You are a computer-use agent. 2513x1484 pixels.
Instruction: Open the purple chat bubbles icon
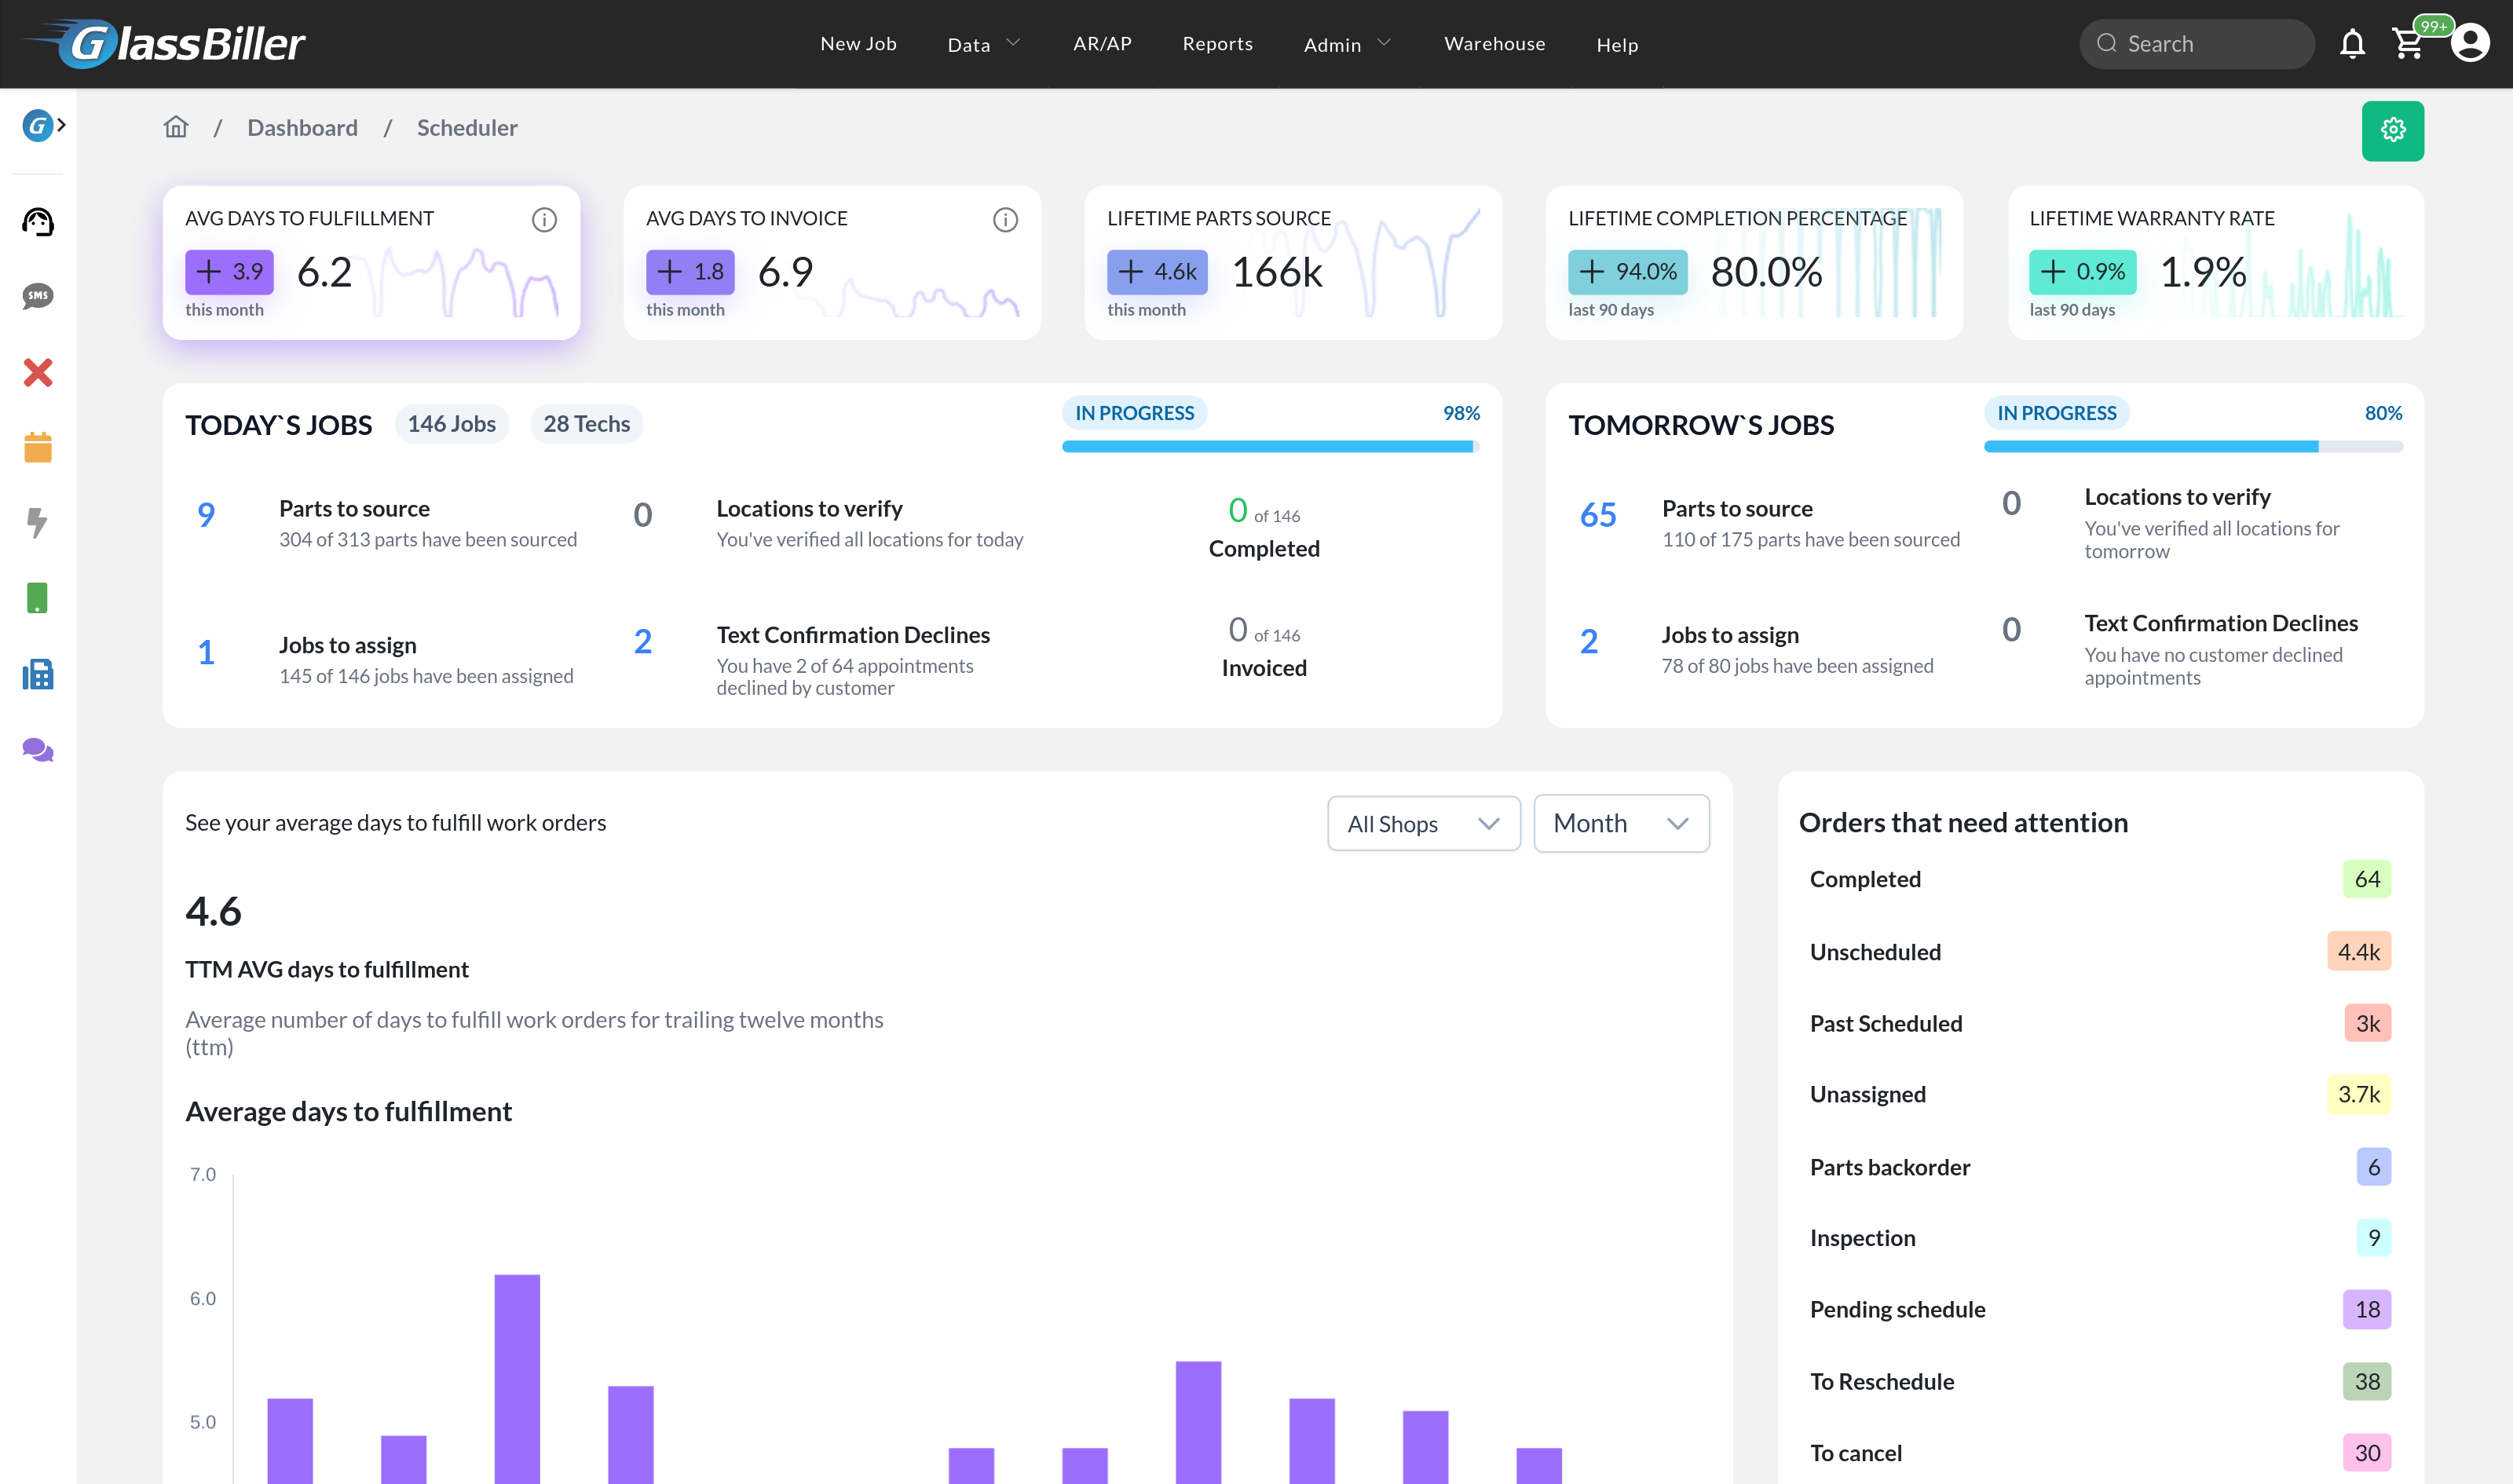[x=38, y=750]
